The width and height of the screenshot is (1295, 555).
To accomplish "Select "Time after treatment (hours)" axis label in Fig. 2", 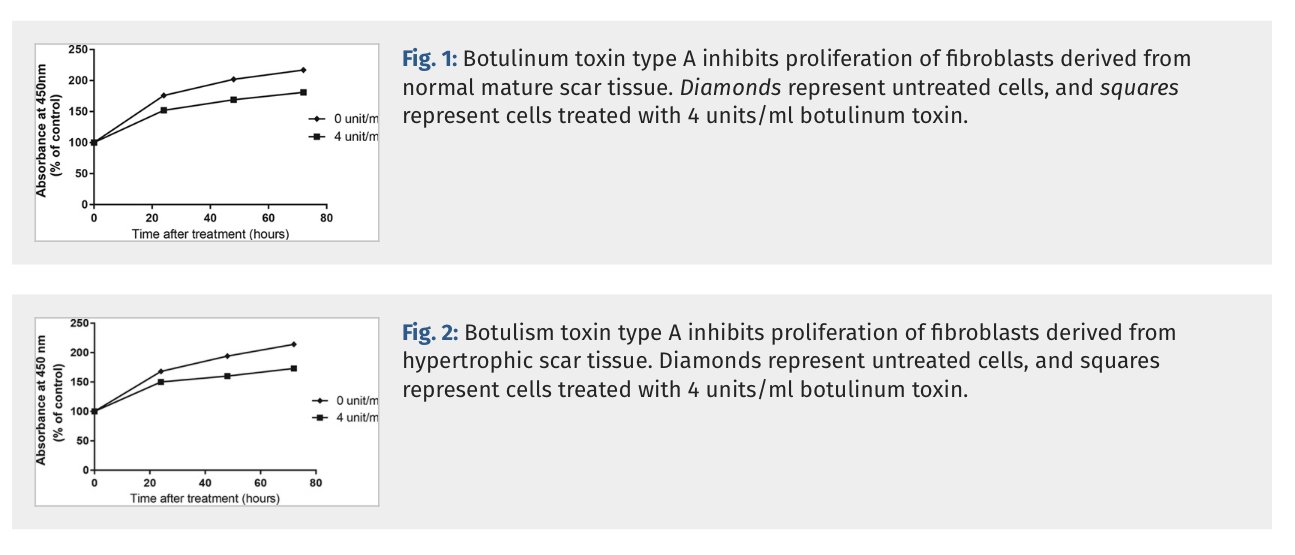I will tap(204, 498).
